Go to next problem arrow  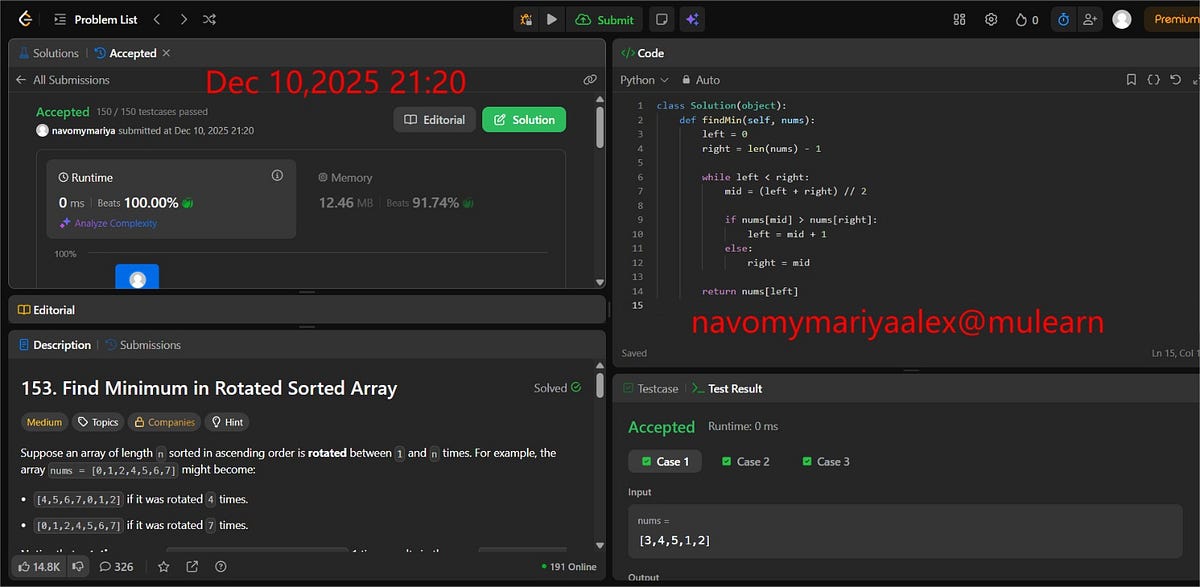tap(183, 19)
